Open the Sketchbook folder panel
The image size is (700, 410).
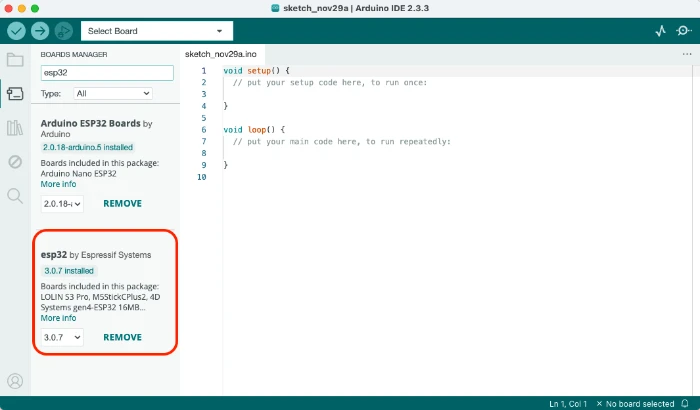click(15, 59)
